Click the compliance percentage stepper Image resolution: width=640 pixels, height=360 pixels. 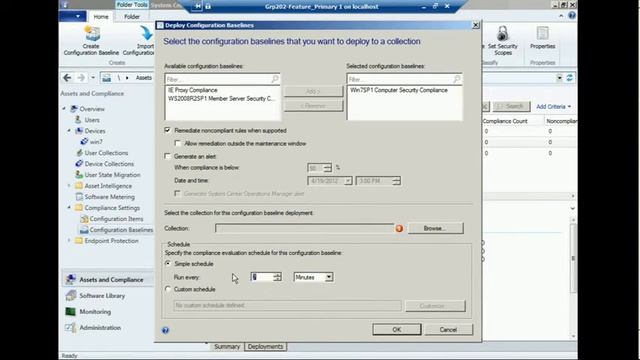[327, 168]
